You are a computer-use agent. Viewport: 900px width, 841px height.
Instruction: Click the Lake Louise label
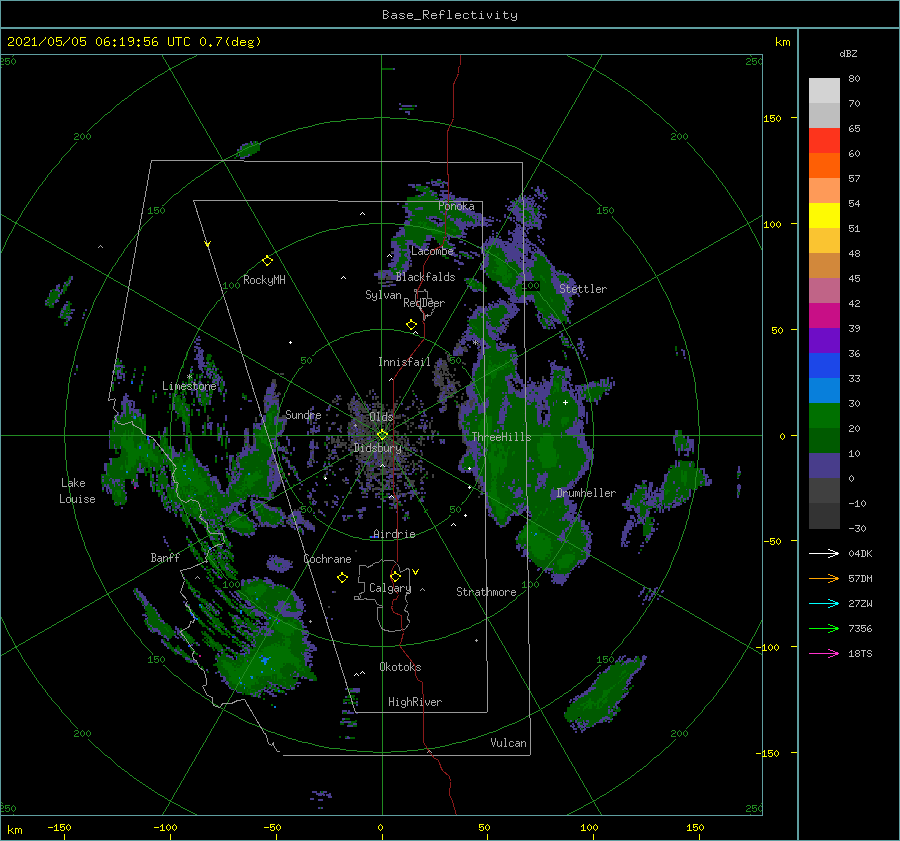(77, 491)
